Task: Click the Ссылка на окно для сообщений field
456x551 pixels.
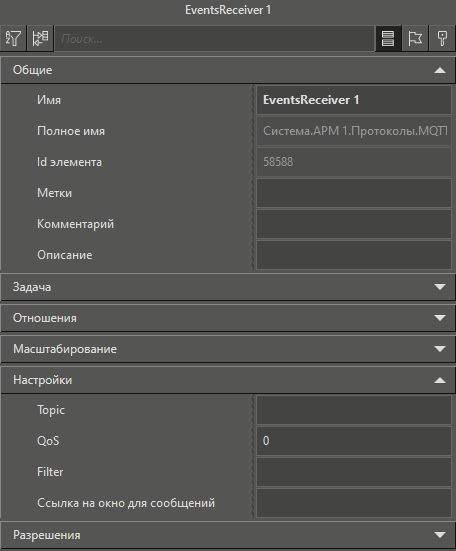Action: (x=354, y=503)
